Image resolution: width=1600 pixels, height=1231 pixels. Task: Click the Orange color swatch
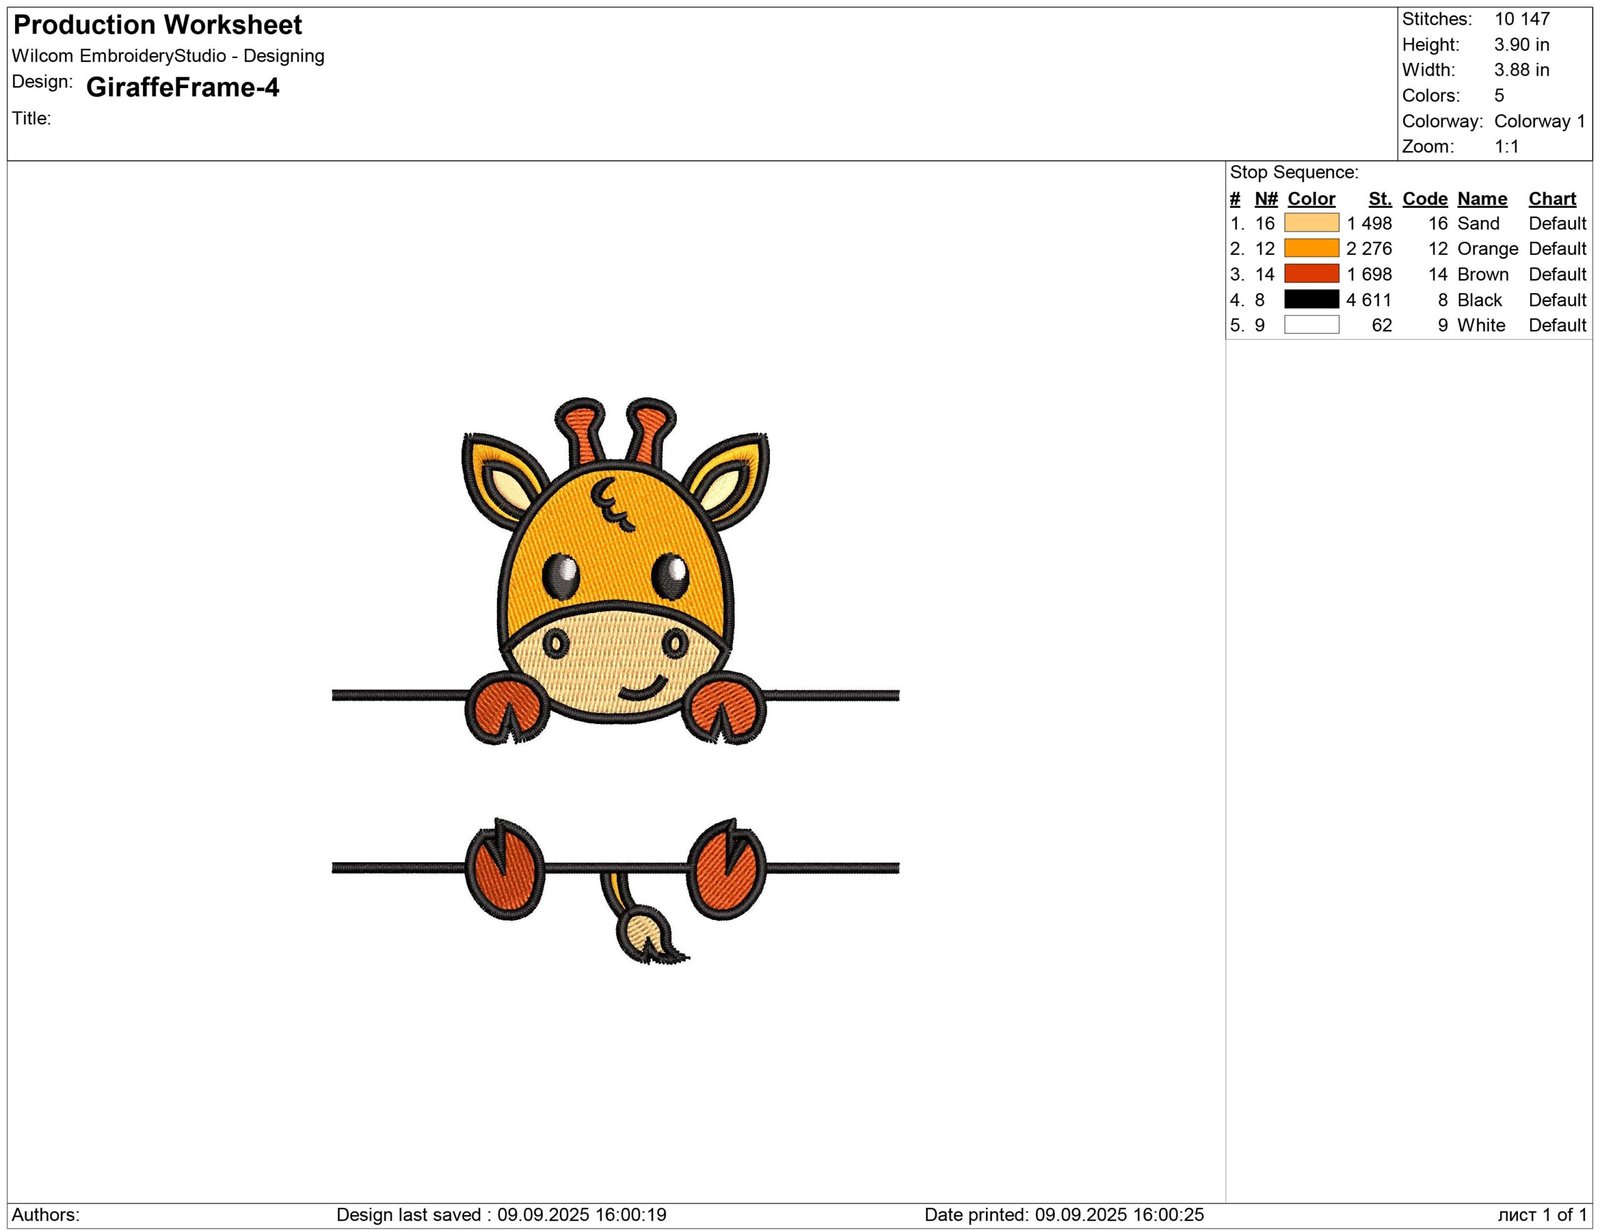[1311, 249]
